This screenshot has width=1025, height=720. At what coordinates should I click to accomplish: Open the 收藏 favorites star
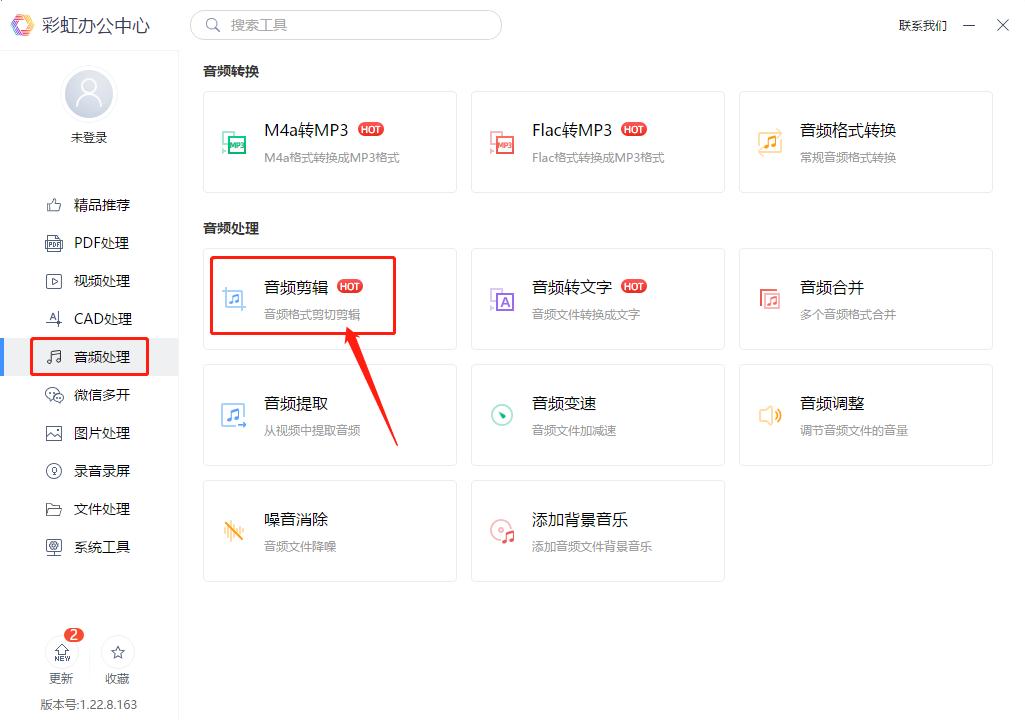click(x=117, y=658)
